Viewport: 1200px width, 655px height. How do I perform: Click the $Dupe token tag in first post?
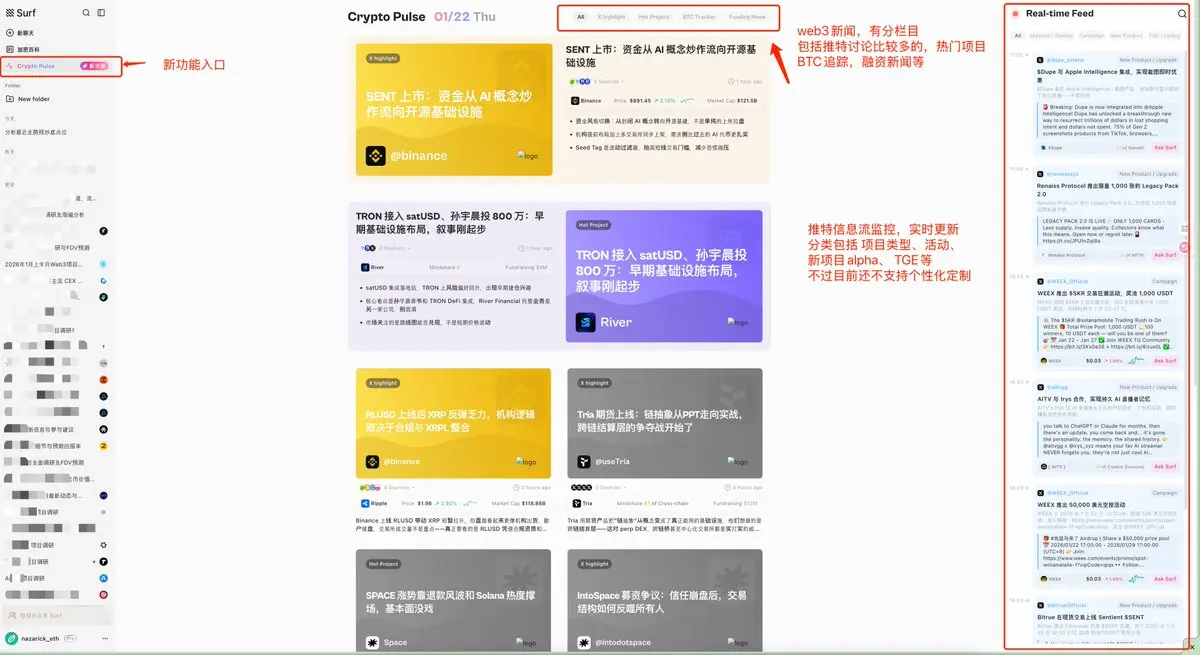coord(1053,147)
